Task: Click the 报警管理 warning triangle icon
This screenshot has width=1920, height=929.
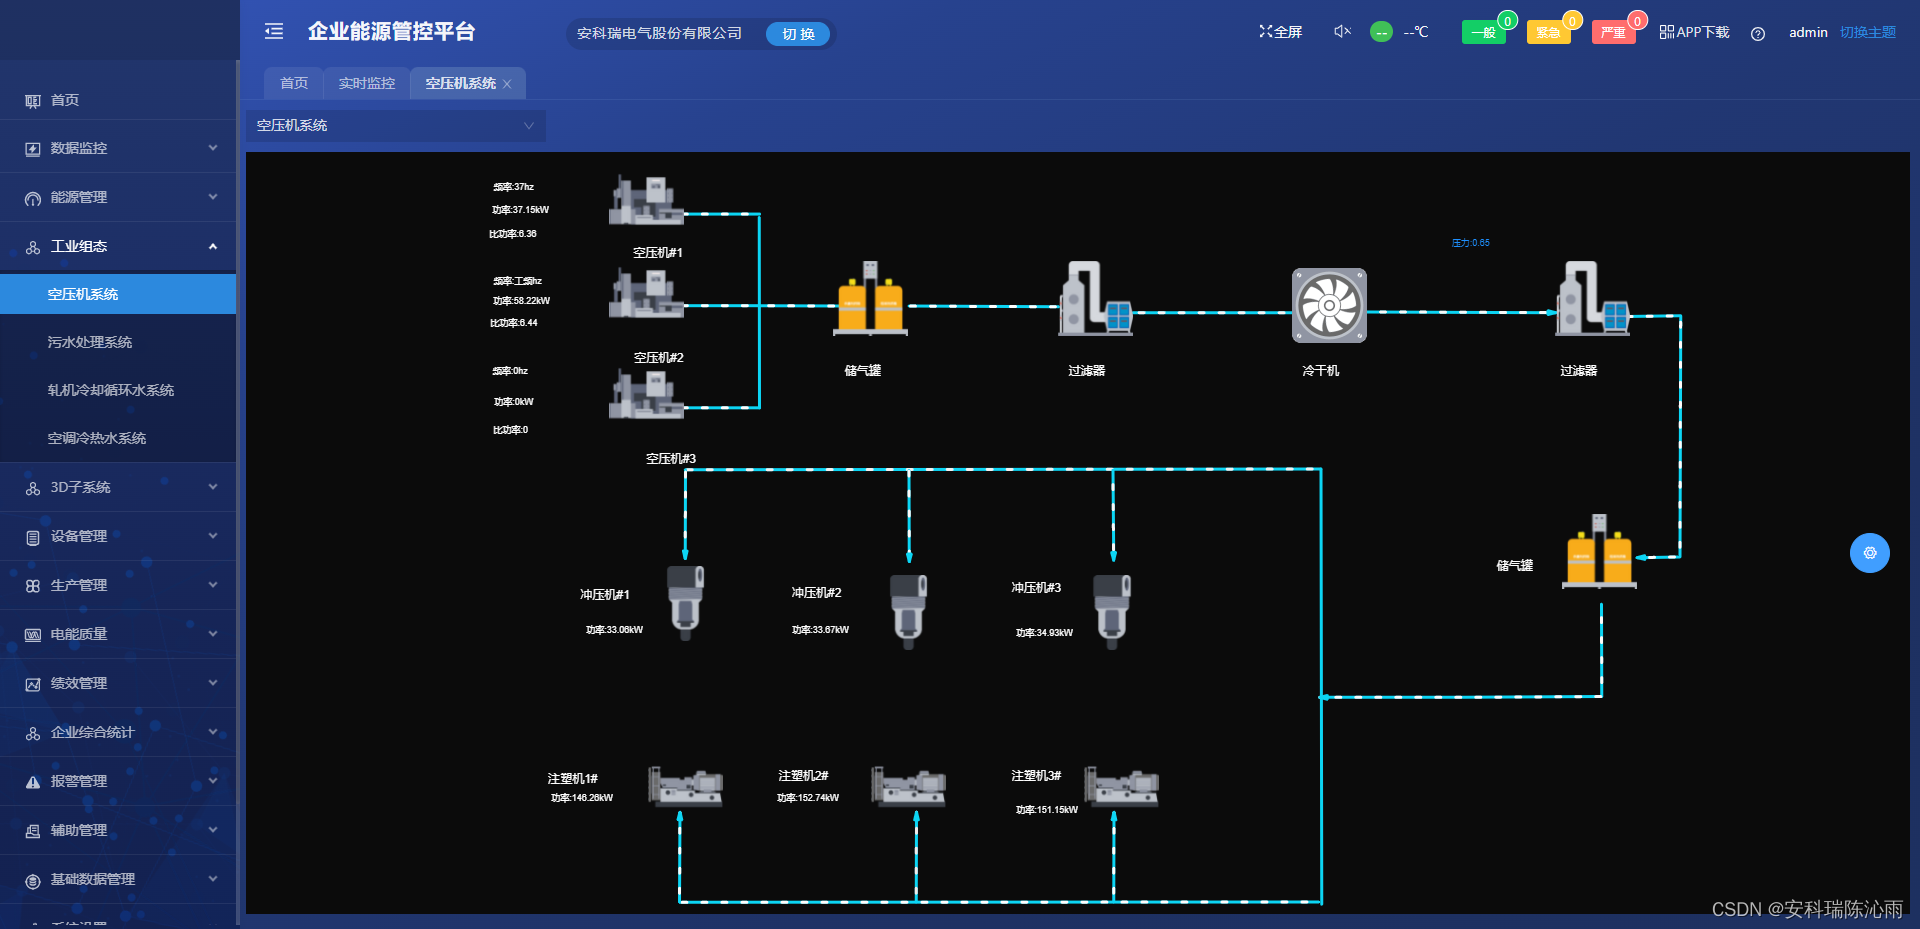Action: coord(33,782)
